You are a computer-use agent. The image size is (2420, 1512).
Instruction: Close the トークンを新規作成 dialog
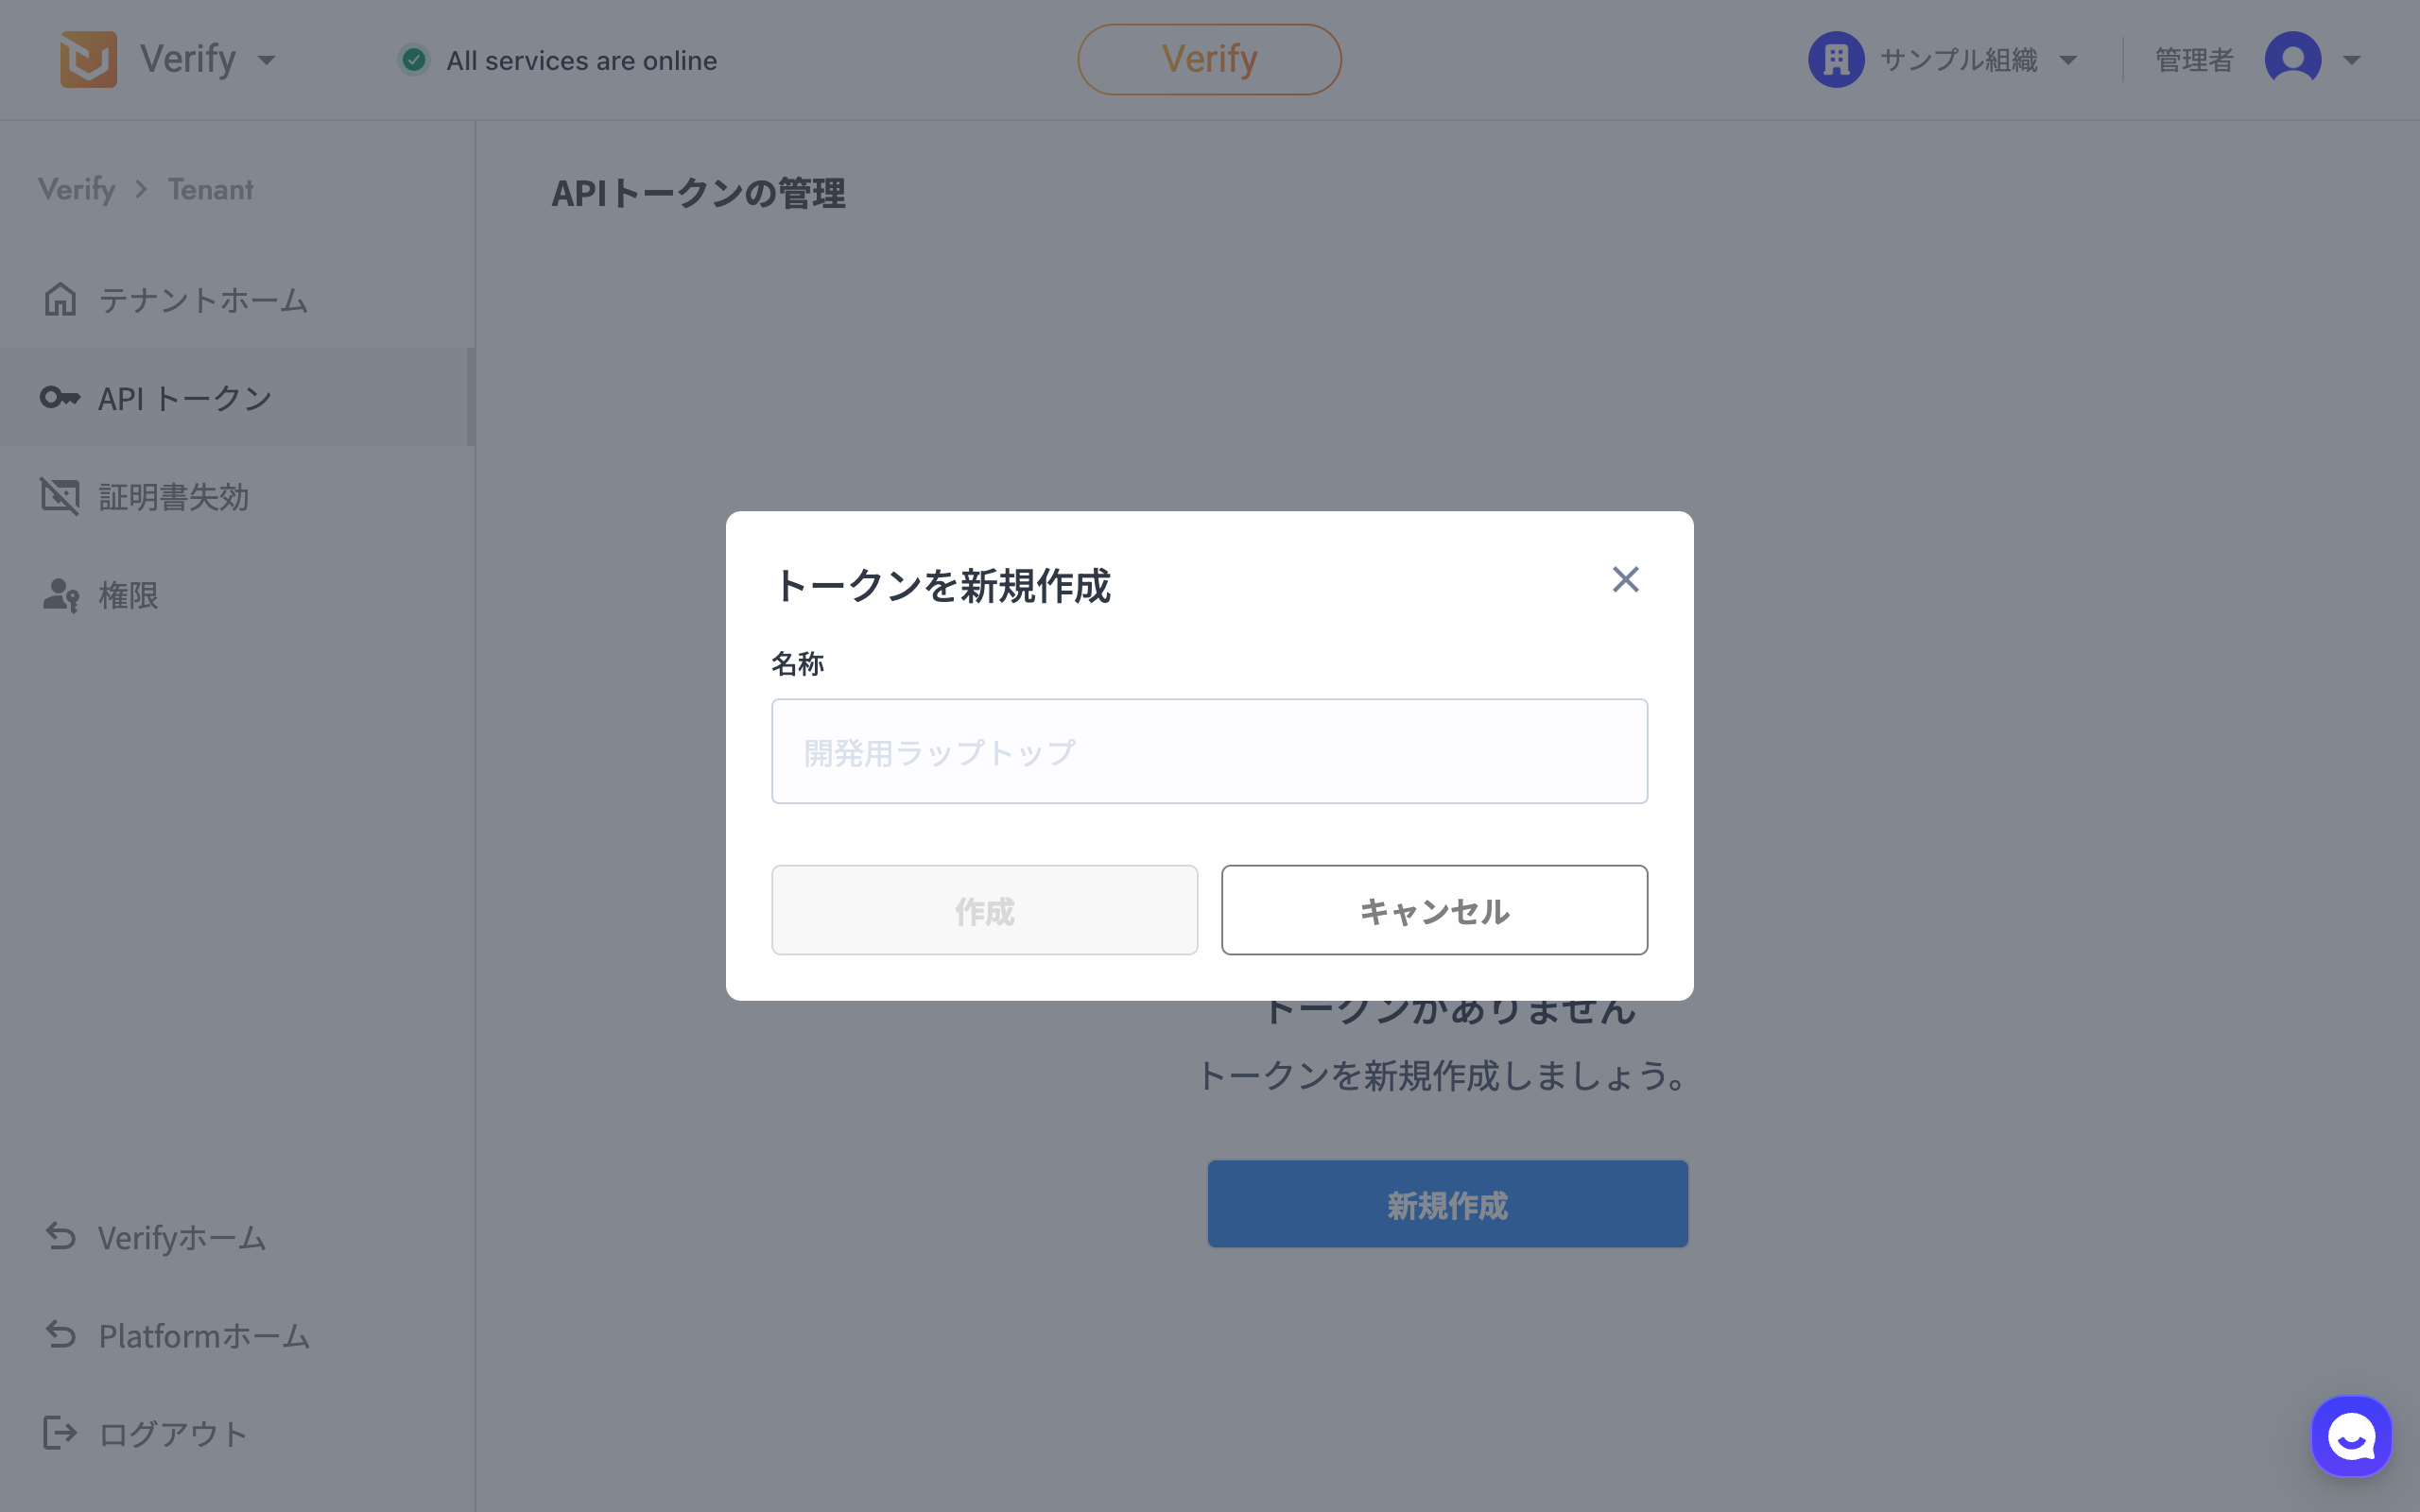click(1625, 579)
